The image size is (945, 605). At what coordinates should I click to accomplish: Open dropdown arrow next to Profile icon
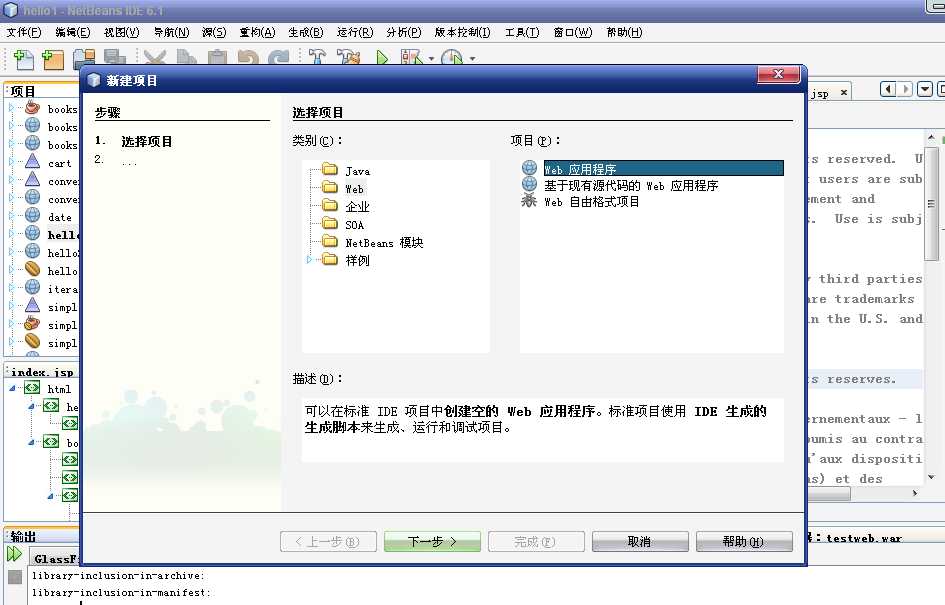coord(472,59)
